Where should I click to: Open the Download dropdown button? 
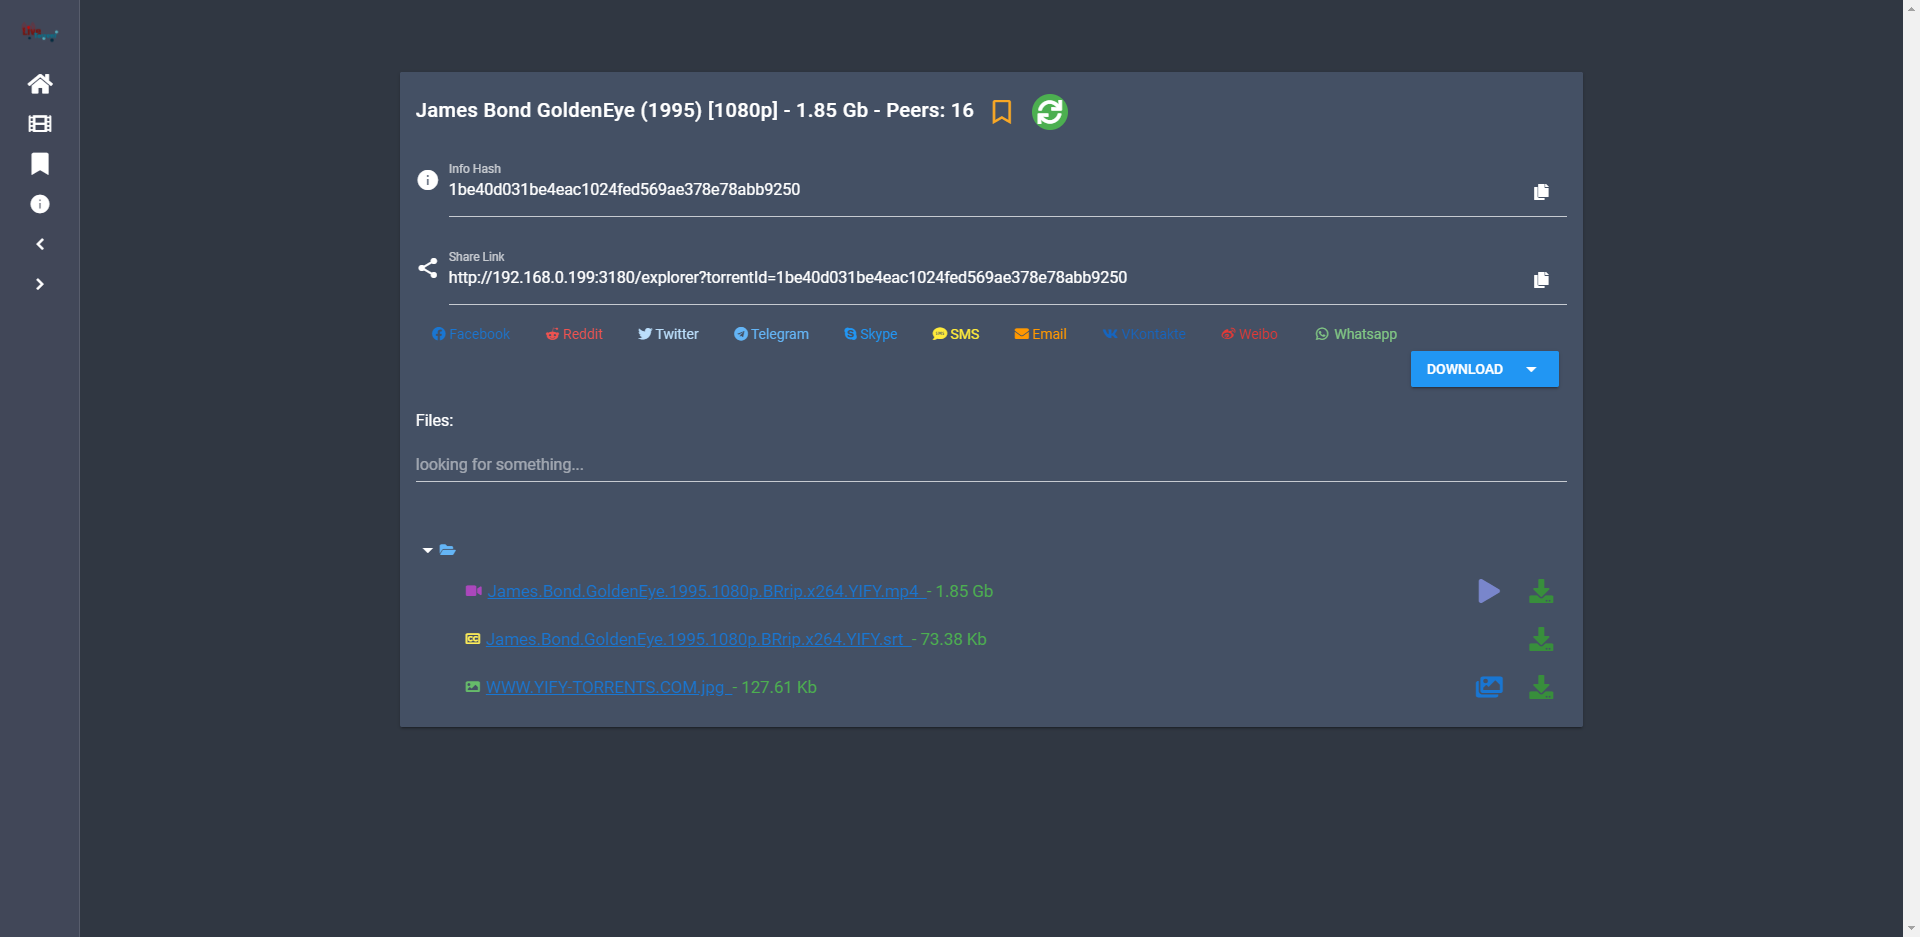coord(1484,369)
